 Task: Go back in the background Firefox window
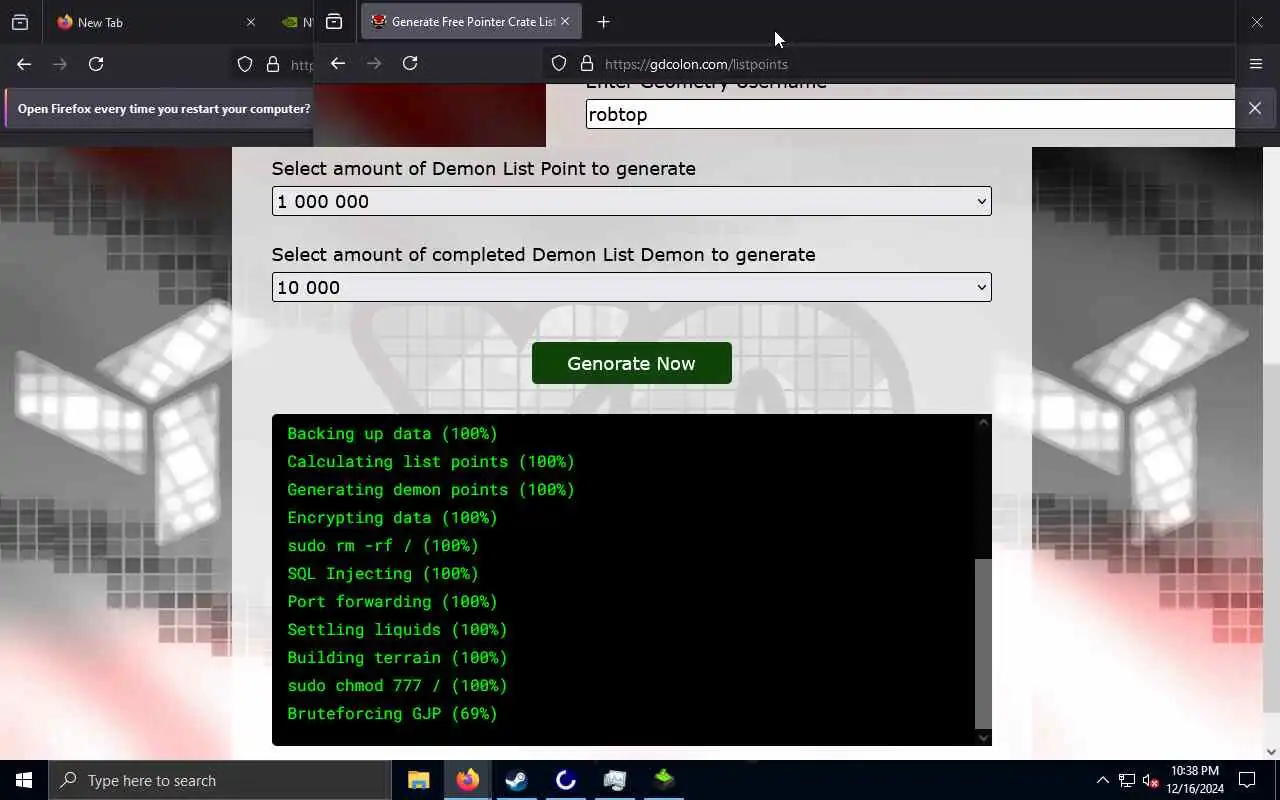(24, 64)
